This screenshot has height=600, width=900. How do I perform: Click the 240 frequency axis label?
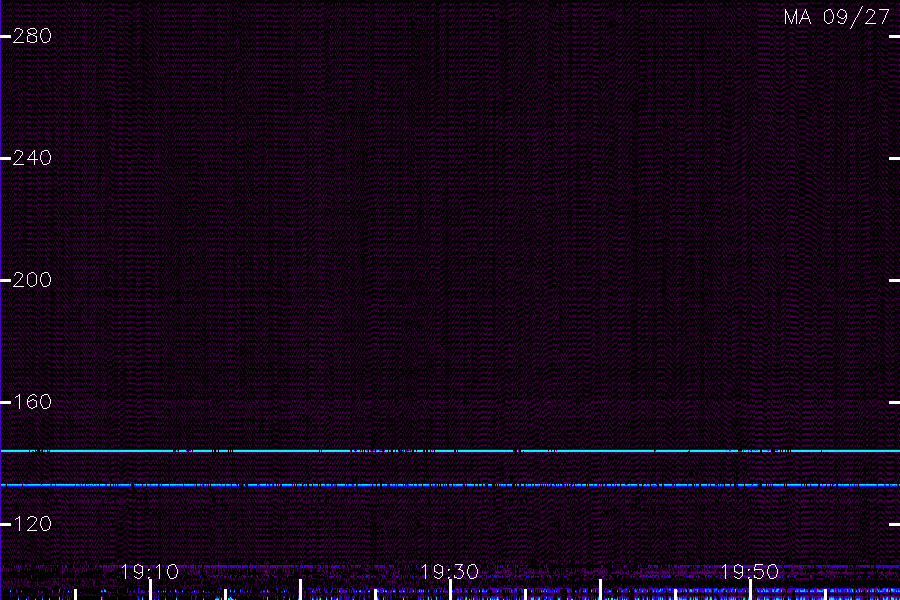(x=32, y=158)
